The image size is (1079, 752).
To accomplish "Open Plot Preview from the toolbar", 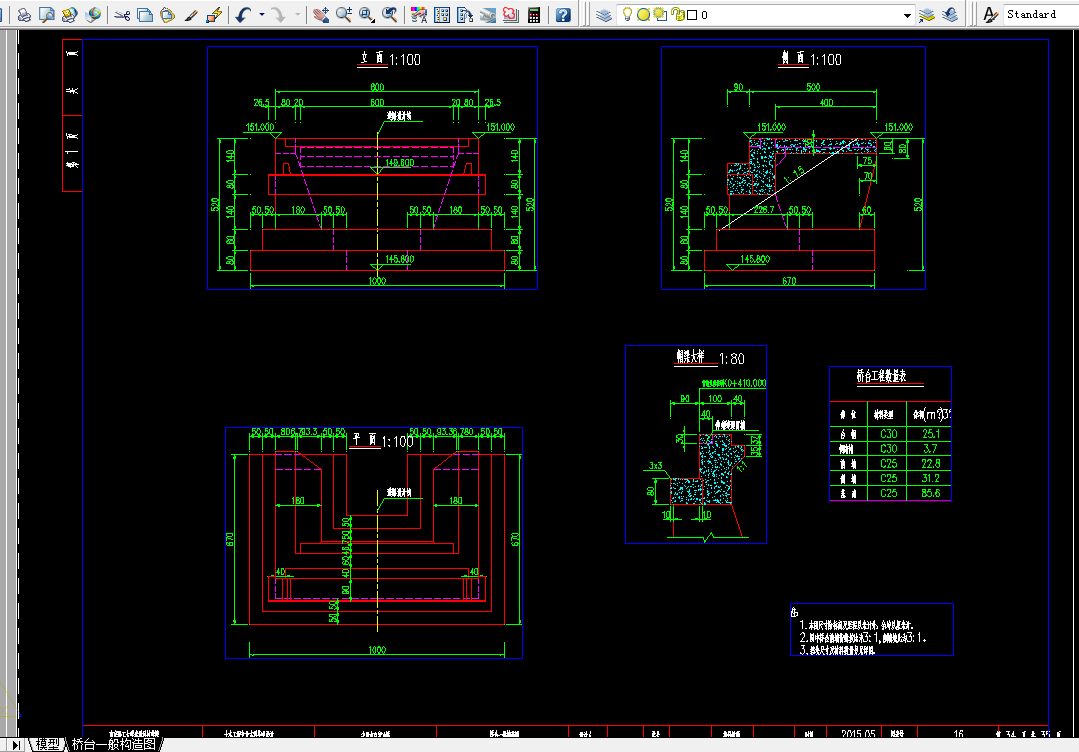I will (47, 14).
